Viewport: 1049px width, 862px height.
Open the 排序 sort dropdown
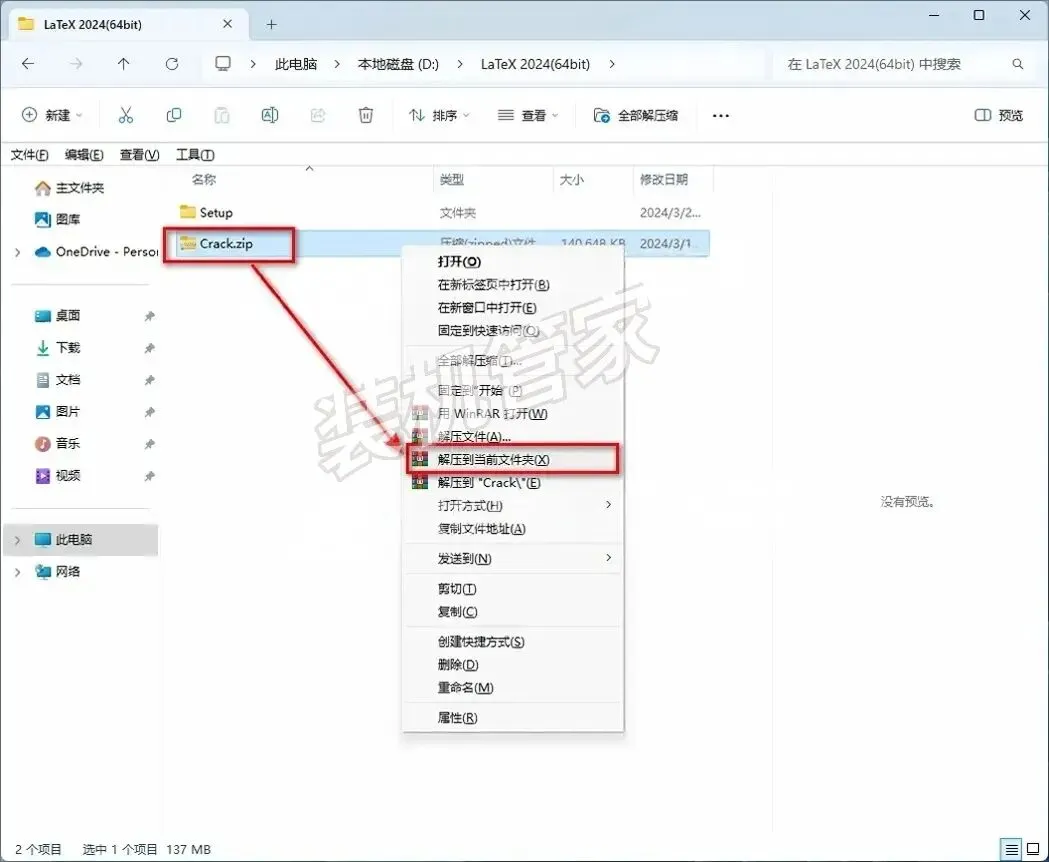(x=439, y=115)
